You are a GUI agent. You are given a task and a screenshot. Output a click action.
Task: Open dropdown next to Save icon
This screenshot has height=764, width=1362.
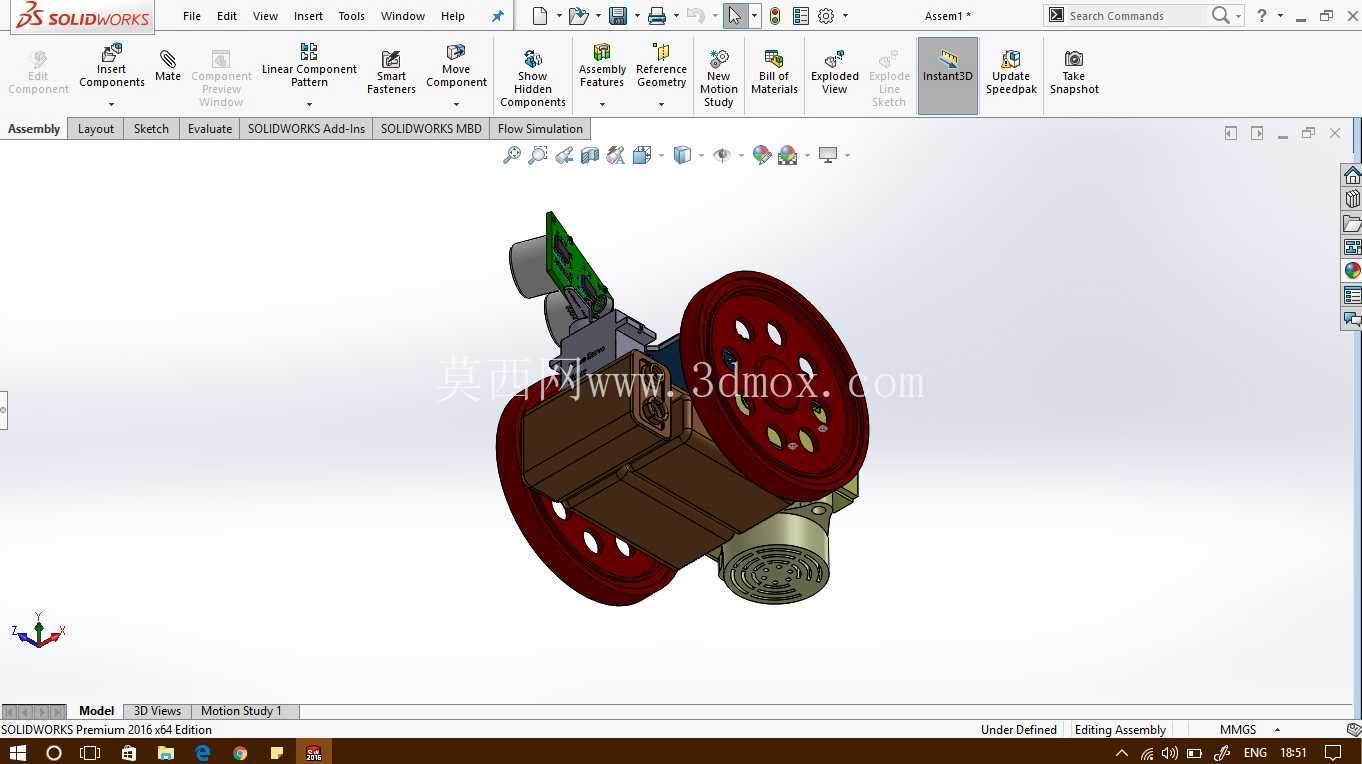coord(637,16)
